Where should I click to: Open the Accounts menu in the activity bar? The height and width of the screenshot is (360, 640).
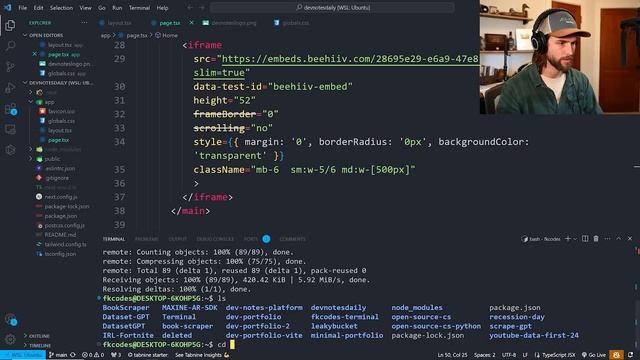(x=10, y=319)
